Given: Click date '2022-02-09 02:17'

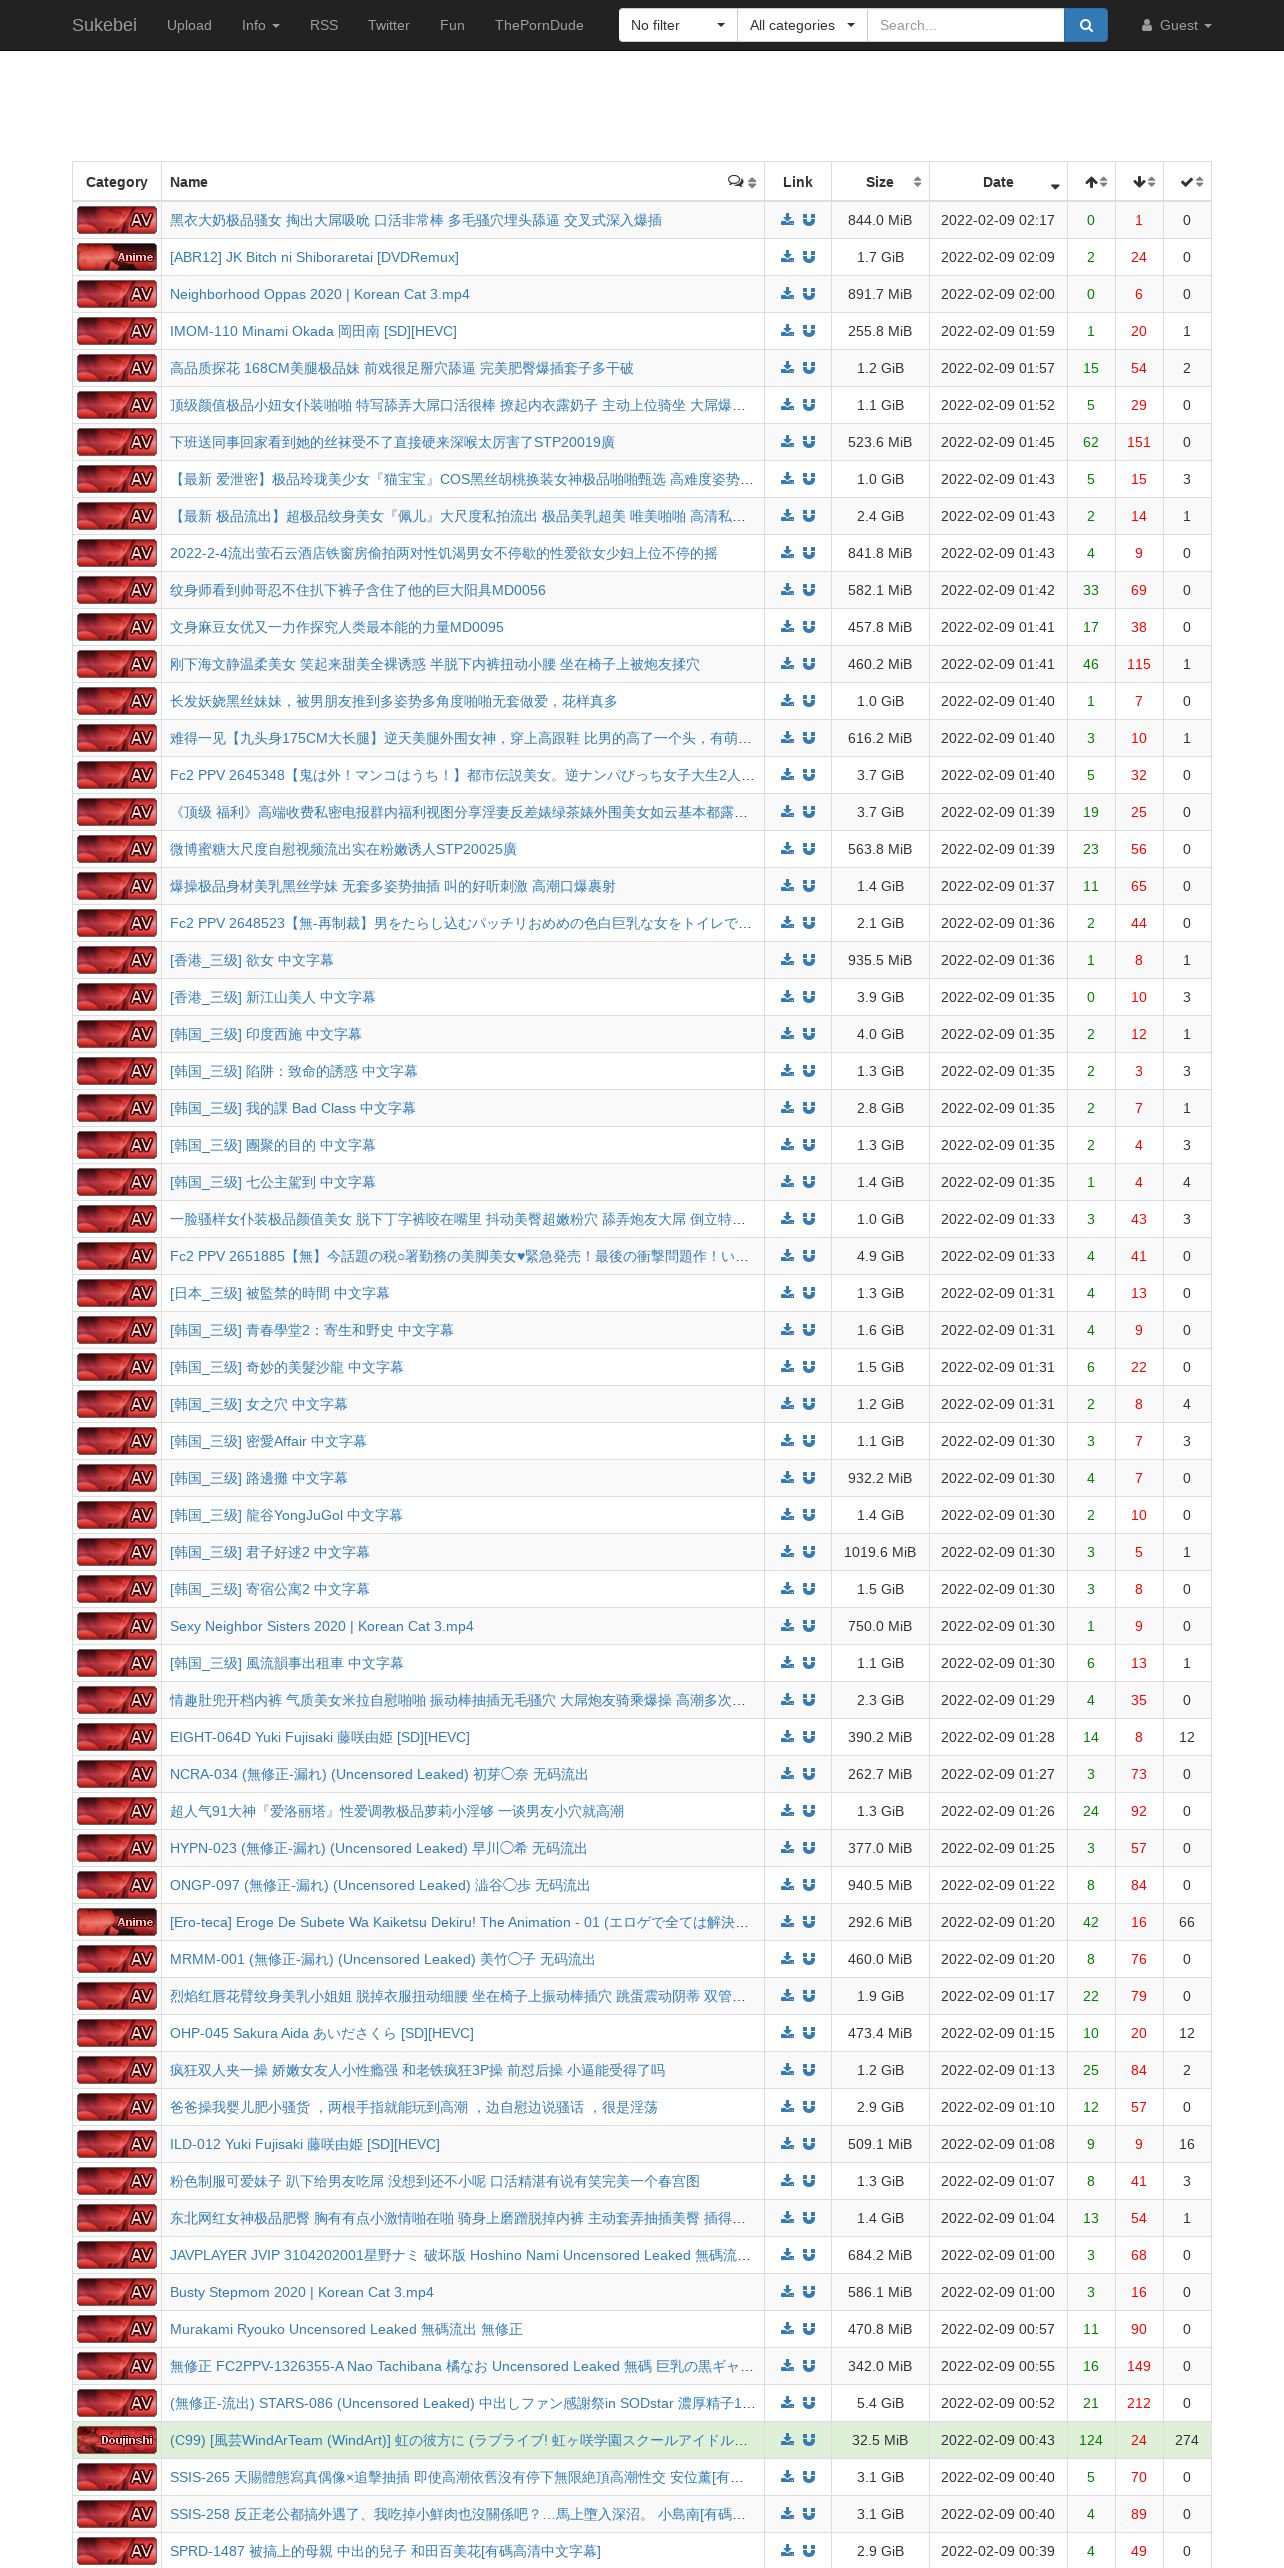Looking at the screenshot, I should (998, 220).
